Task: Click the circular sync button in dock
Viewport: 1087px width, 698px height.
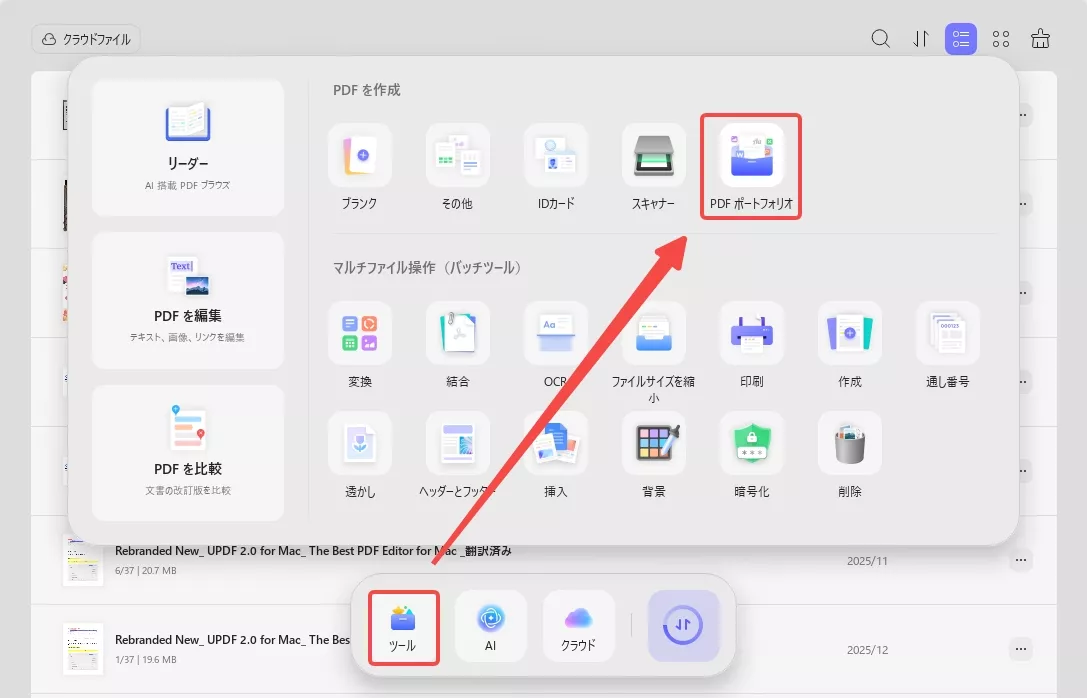Action: (x=683, y=625)
